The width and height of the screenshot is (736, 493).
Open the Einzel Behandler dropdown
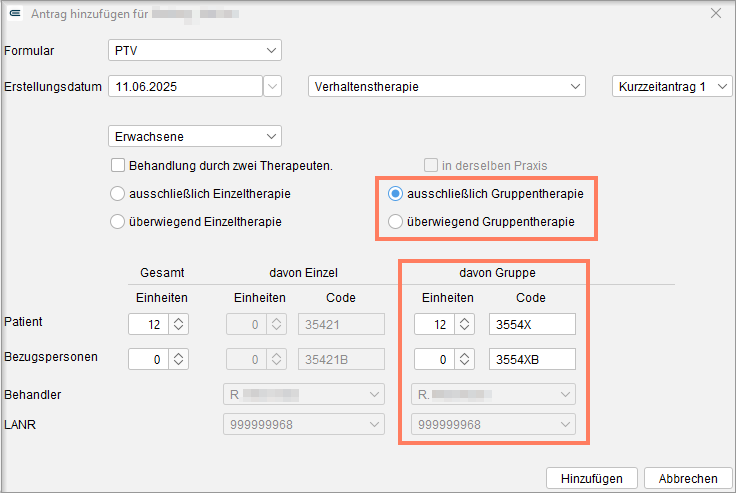click(304, 394)
